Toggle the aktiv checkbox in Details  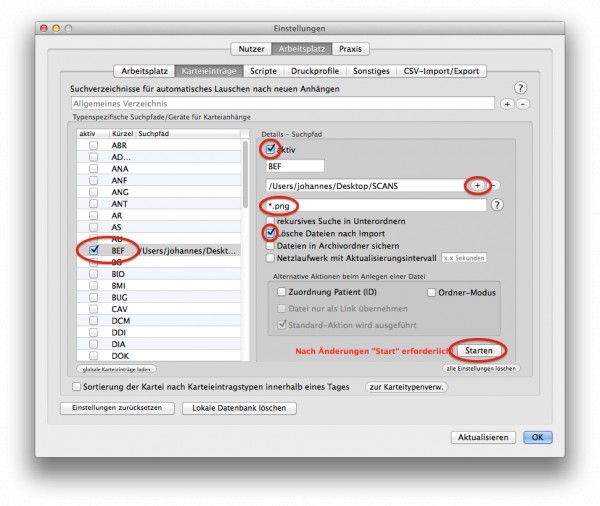(x=271, y=149)
